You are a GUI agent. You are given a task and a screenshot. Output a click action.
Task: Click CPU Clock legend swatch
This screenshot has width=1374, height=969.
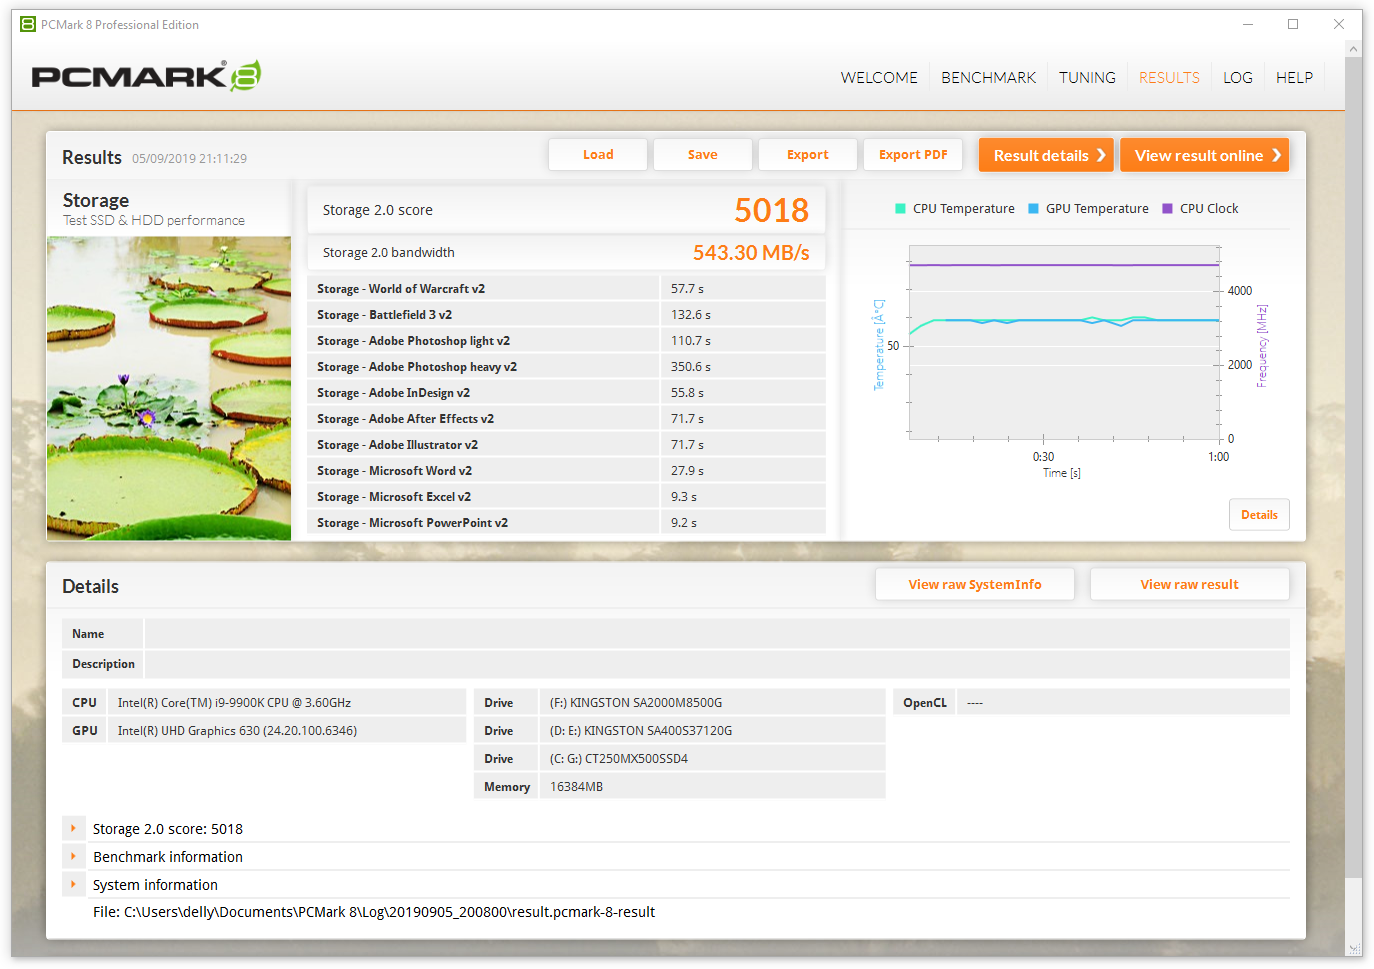[x=1167, y=209]
